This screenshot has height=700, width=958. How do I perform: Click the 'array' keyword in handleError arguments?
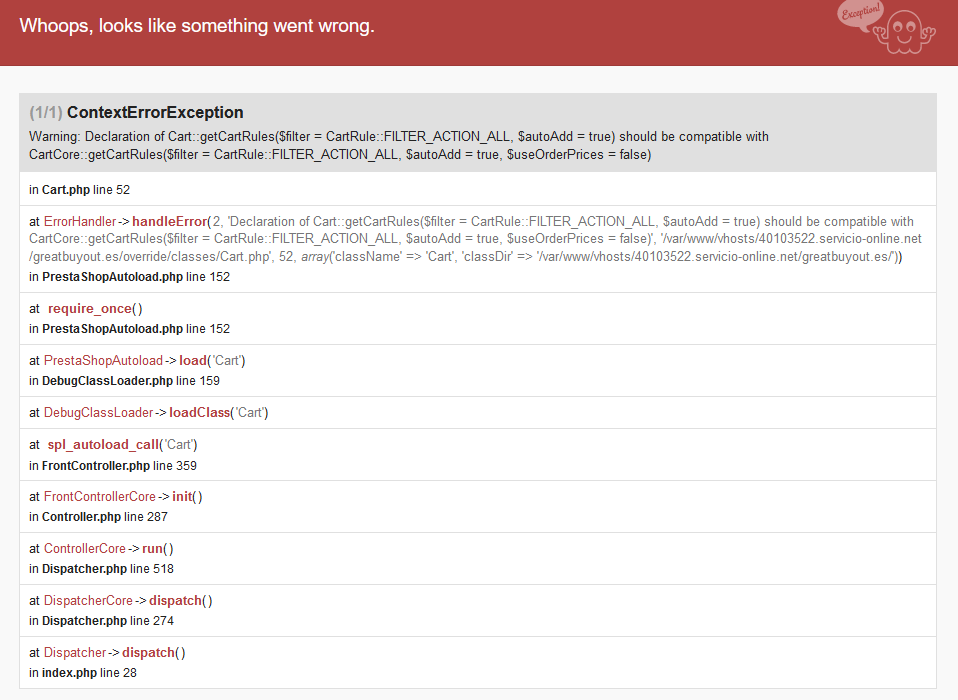[x=315, y=257]
